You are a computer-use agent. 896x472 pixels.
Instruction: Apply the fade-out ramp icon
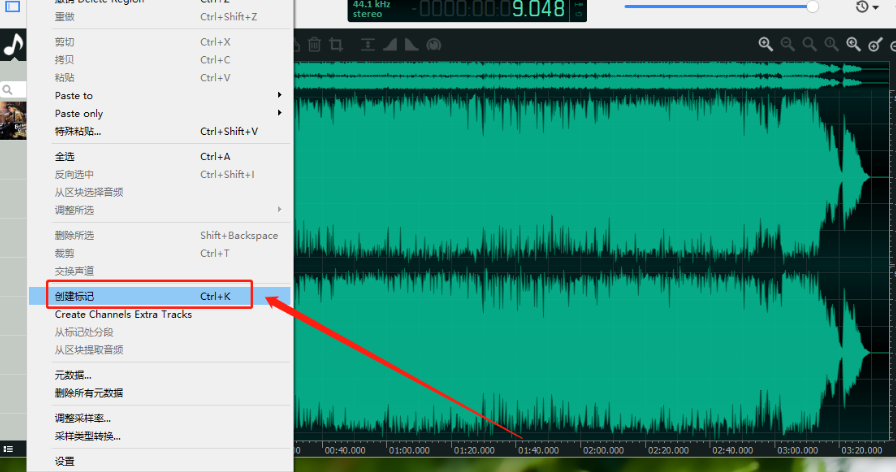click(x=411, y=45)
